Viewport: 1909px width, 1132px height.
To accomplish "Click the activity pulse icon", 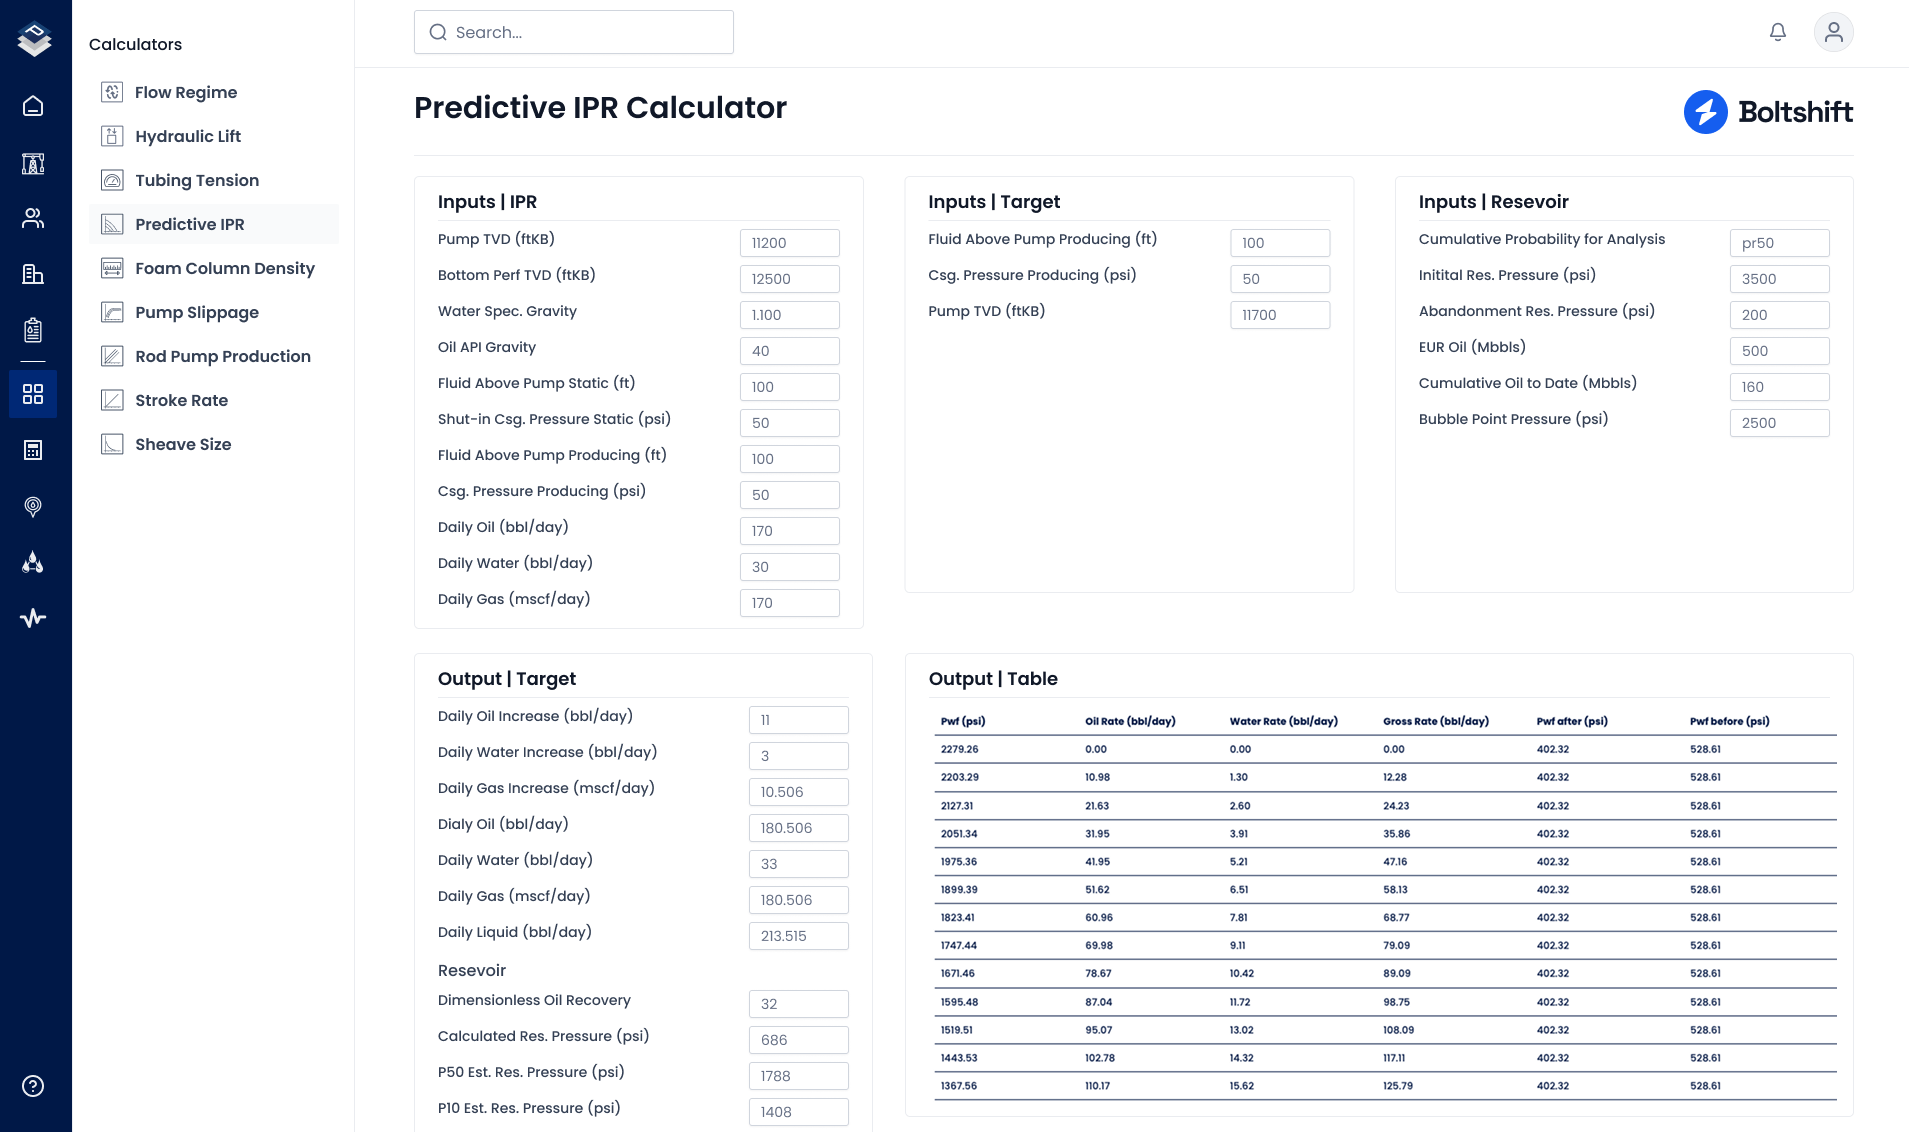I will point(33,618).
